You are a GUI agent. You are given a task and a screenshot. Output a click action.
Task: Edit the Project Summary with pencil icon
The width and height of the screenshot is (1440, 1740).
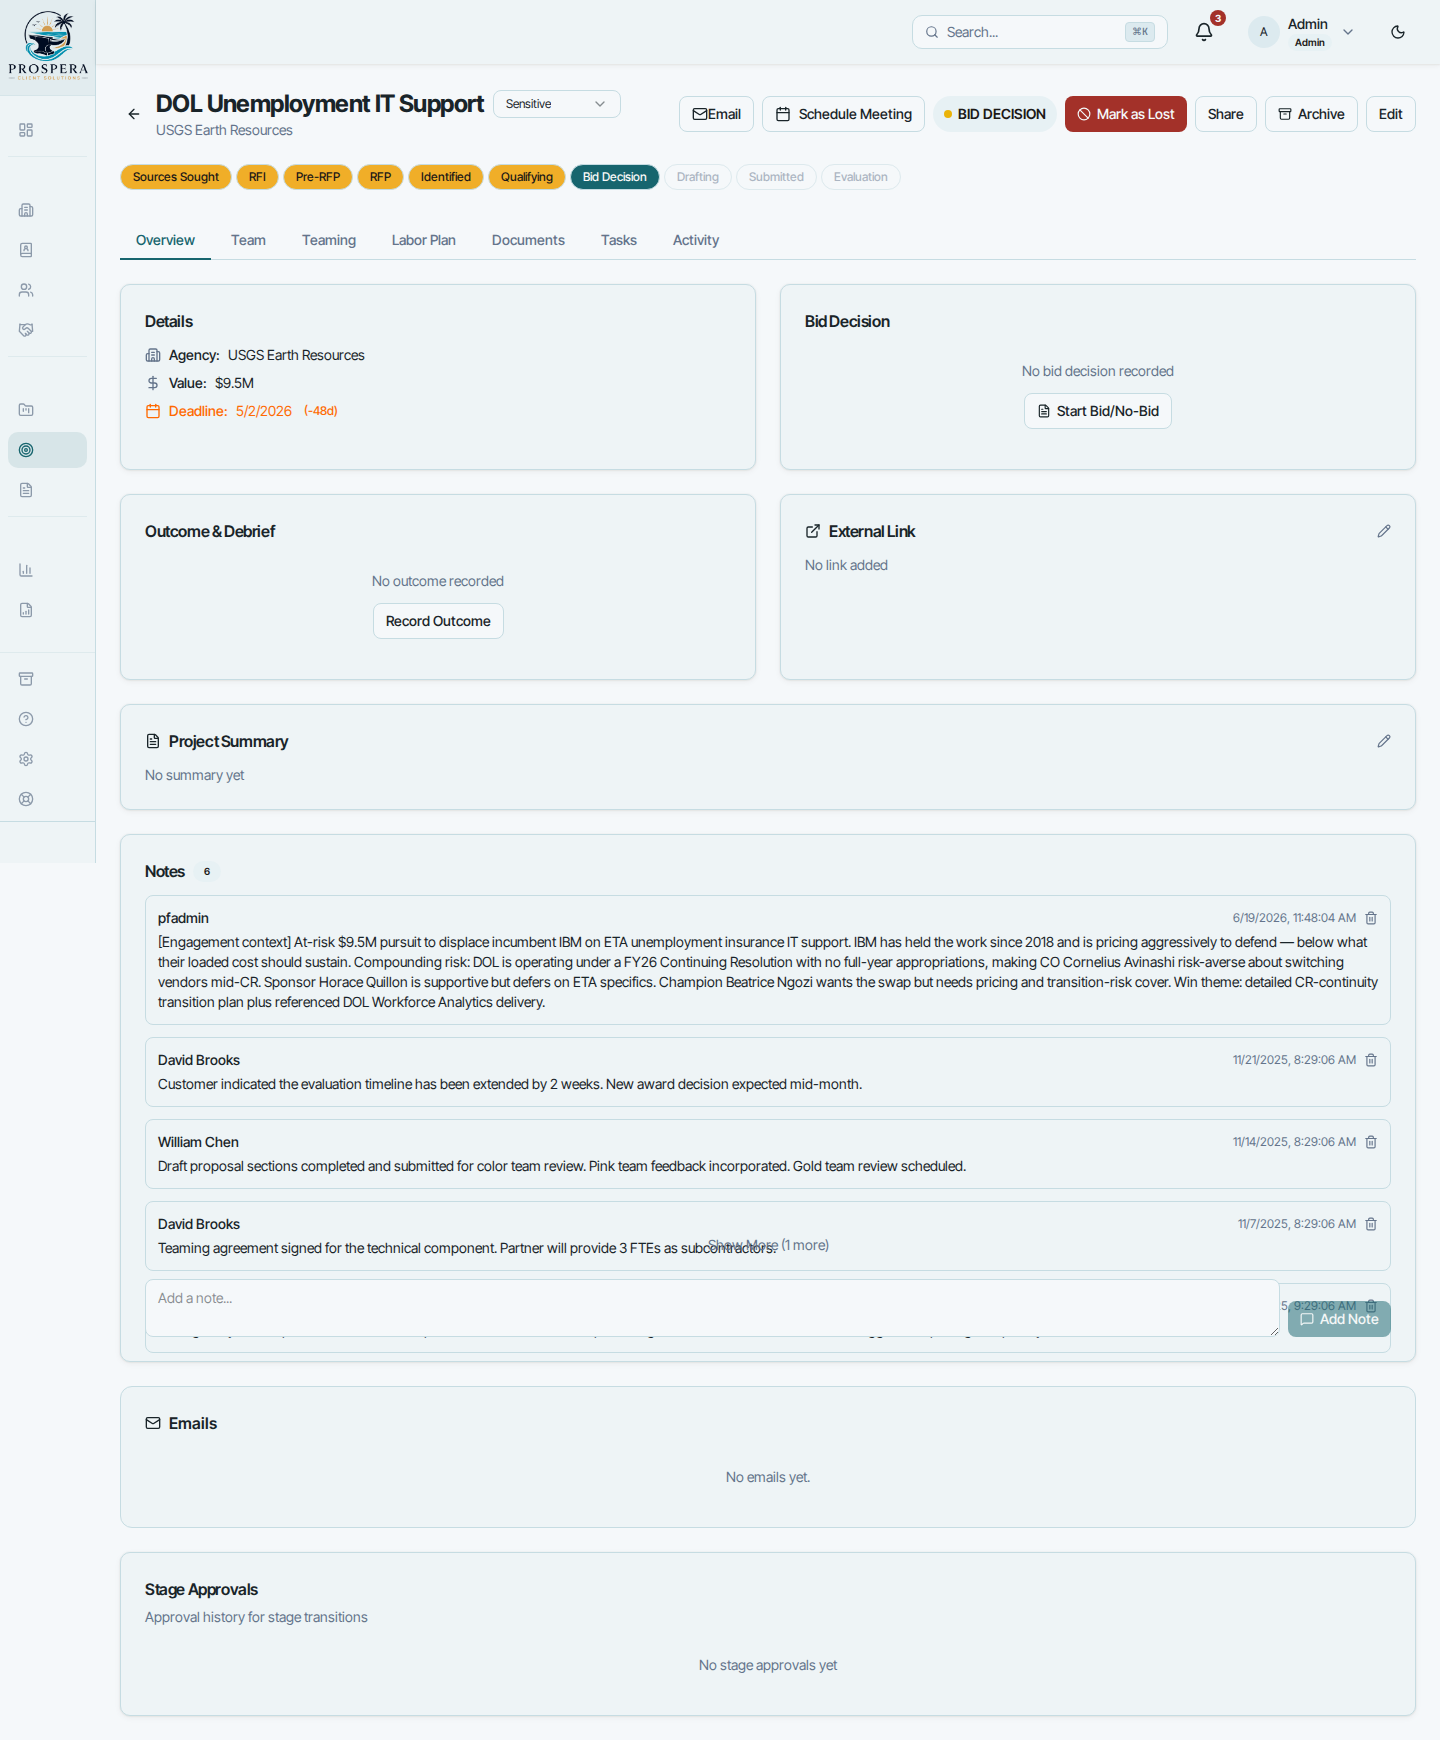pyautogui.click(x=1384, y=741)
